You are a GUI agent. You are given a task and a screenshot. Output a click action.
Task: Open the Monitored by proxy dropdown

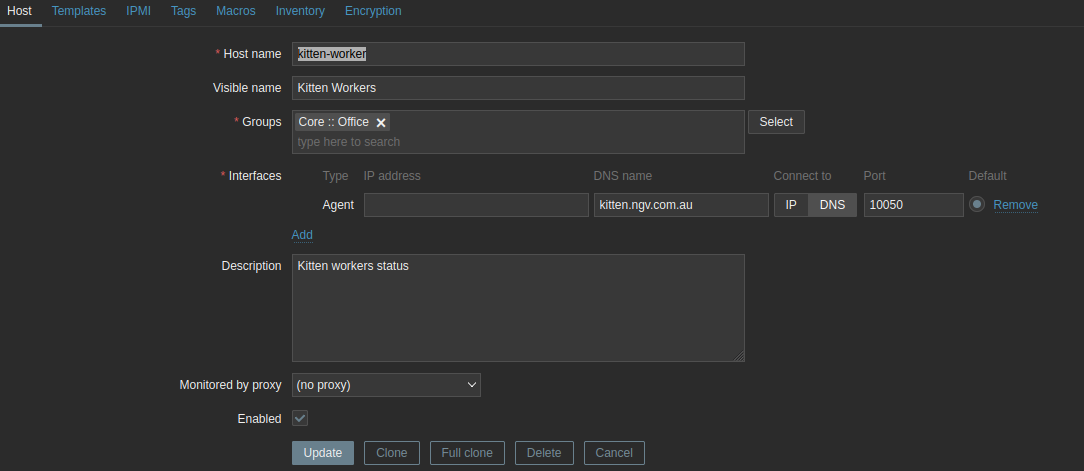pyautogui.click(x=386, y=385)
